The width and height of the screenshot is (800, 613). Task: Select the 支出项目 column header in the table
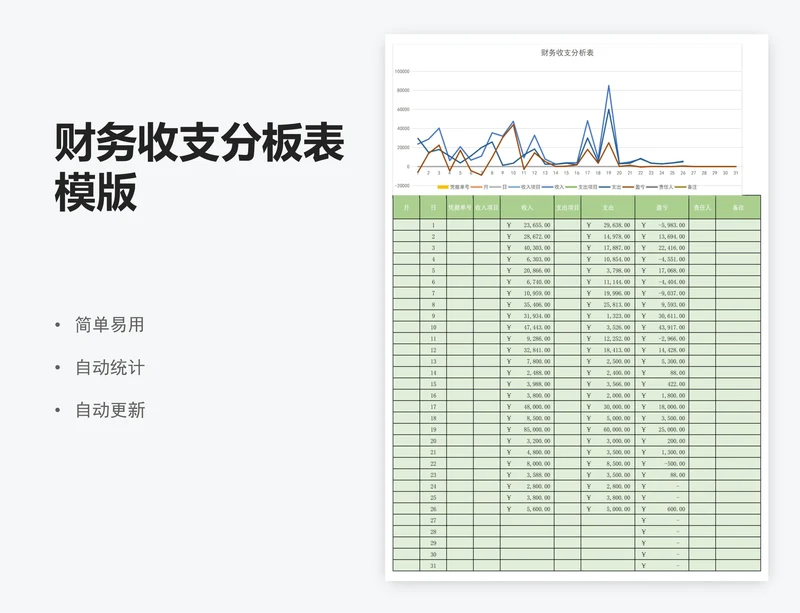click(567, 208)
